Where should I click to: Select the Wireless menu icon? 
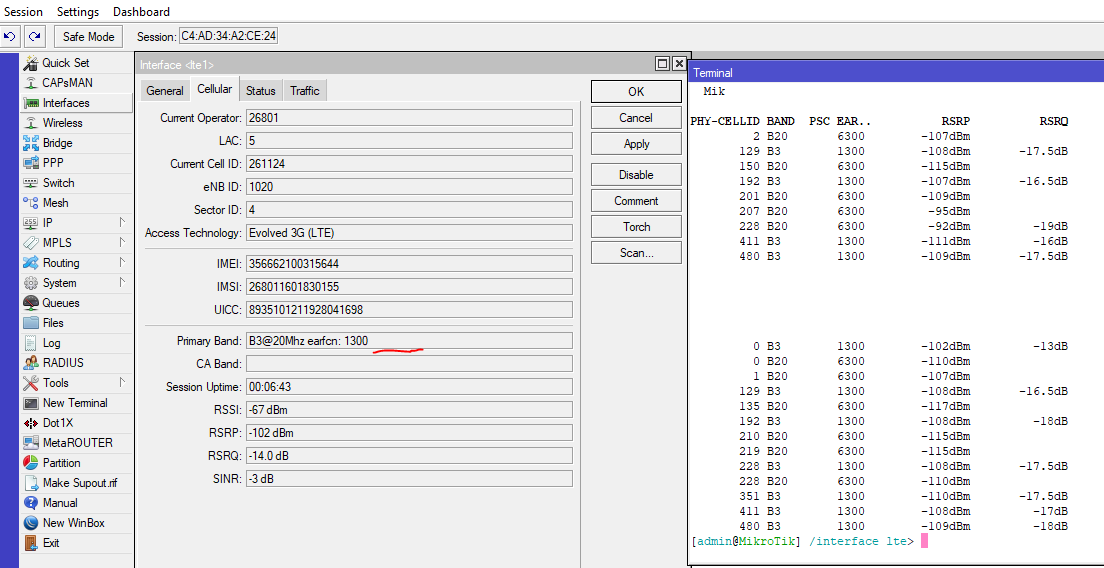(30, 123)
